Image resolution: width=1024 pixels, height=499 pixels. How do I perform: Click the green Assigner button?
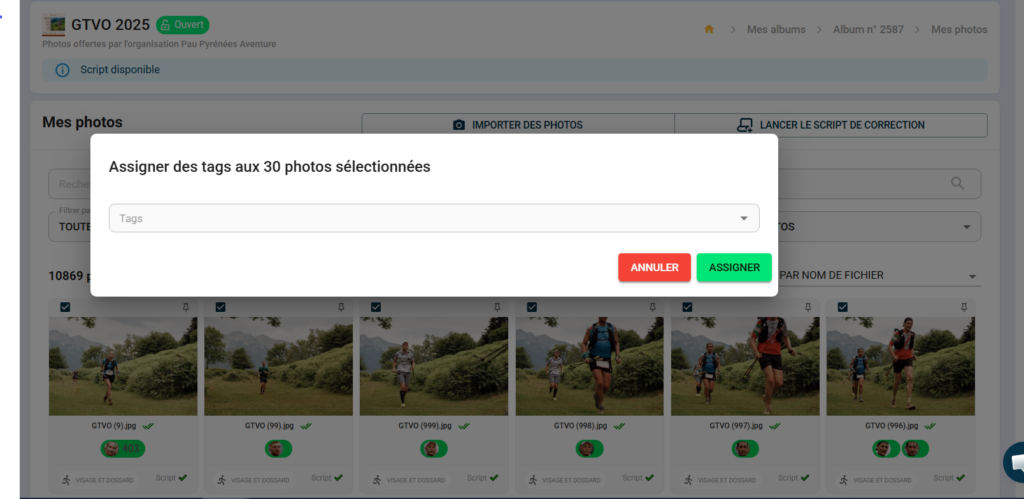tap(734, 267)
